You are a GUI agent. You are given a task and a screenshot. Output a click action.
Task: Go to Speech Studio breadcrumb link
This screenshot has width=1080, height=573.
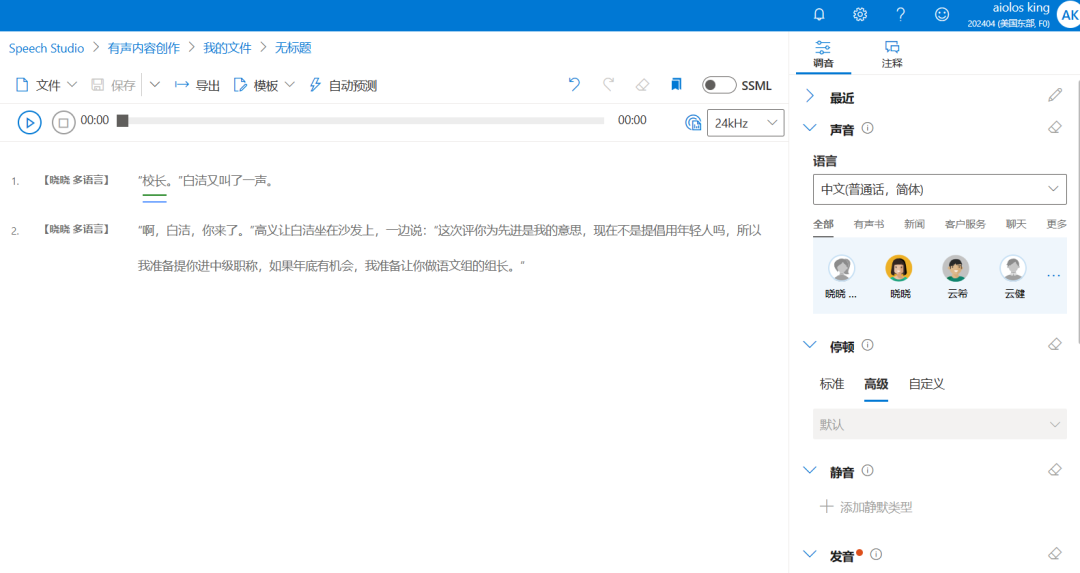[46, 48]
